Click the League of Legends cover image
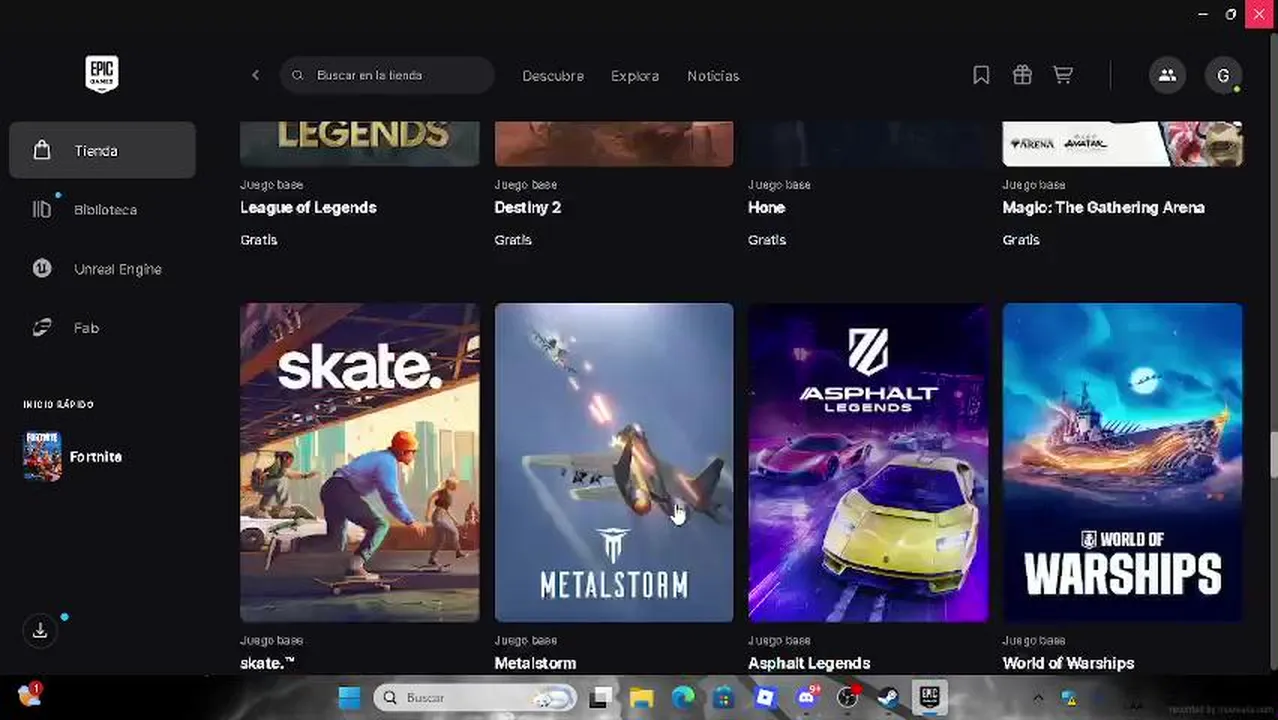1278x720 pixels. point(360,143)
